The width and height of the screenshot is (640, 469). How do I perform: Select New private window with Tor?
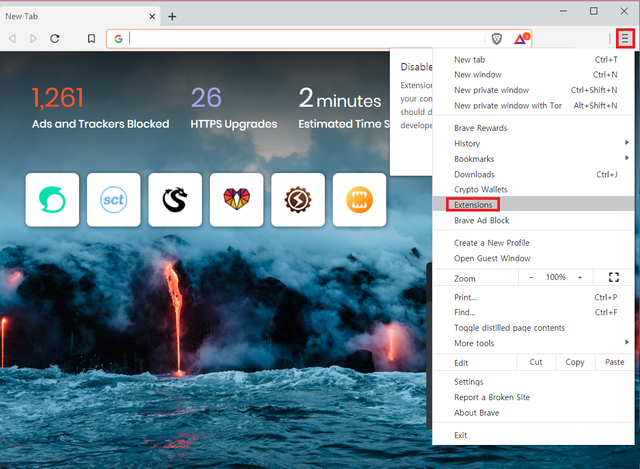click(533, 106)
